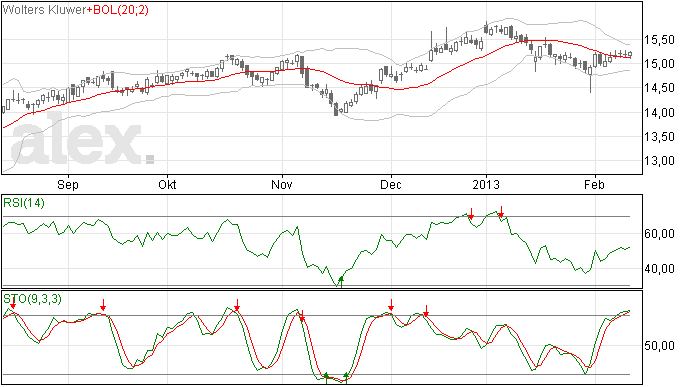Click the RSI(14) indicator label
Screen dimensions: 690x387
coord(24,203)
